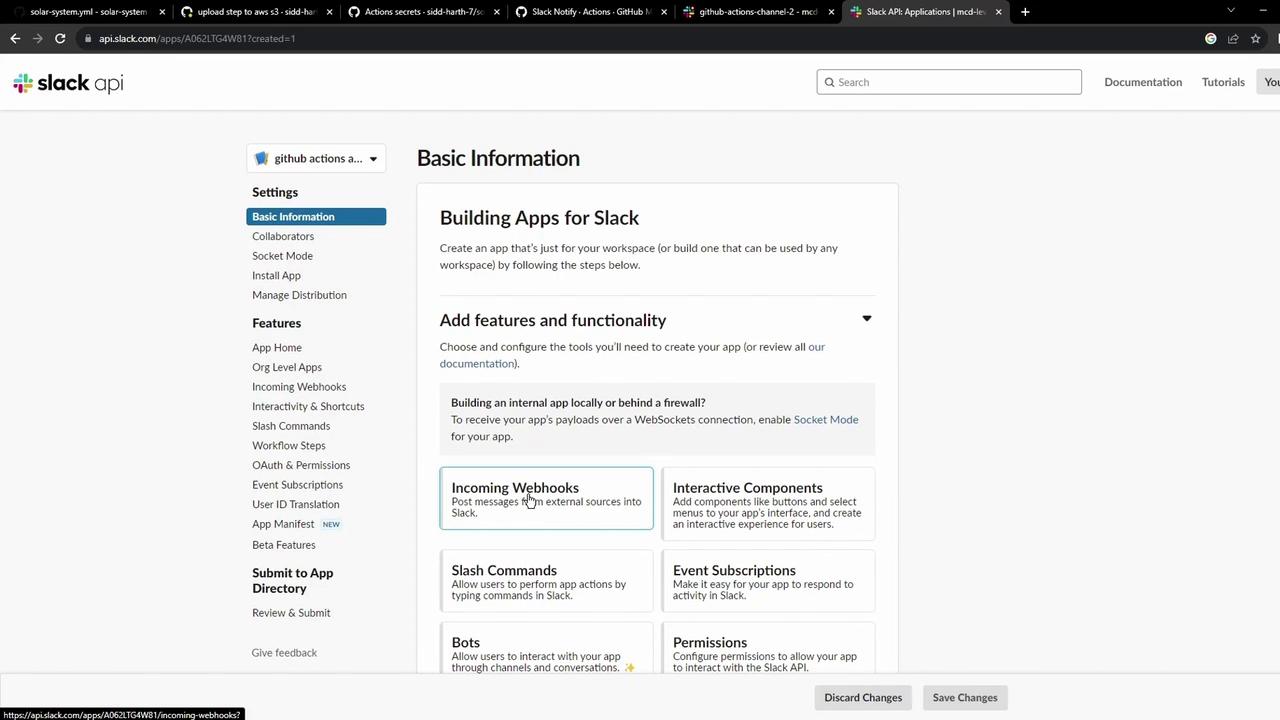Open a new browser tab with the plus icon
Viewport: 1280px width, 720px height.
click(x=1025, y=12)
